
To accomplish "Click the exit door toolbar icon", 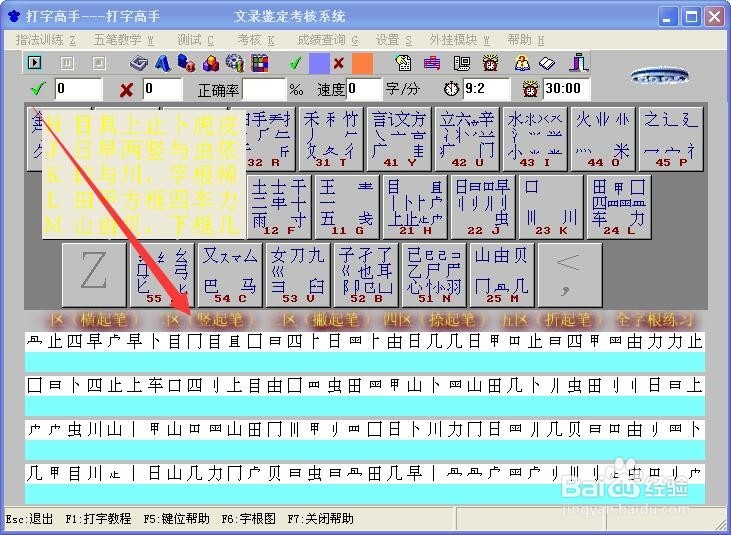I will (579, 63).
